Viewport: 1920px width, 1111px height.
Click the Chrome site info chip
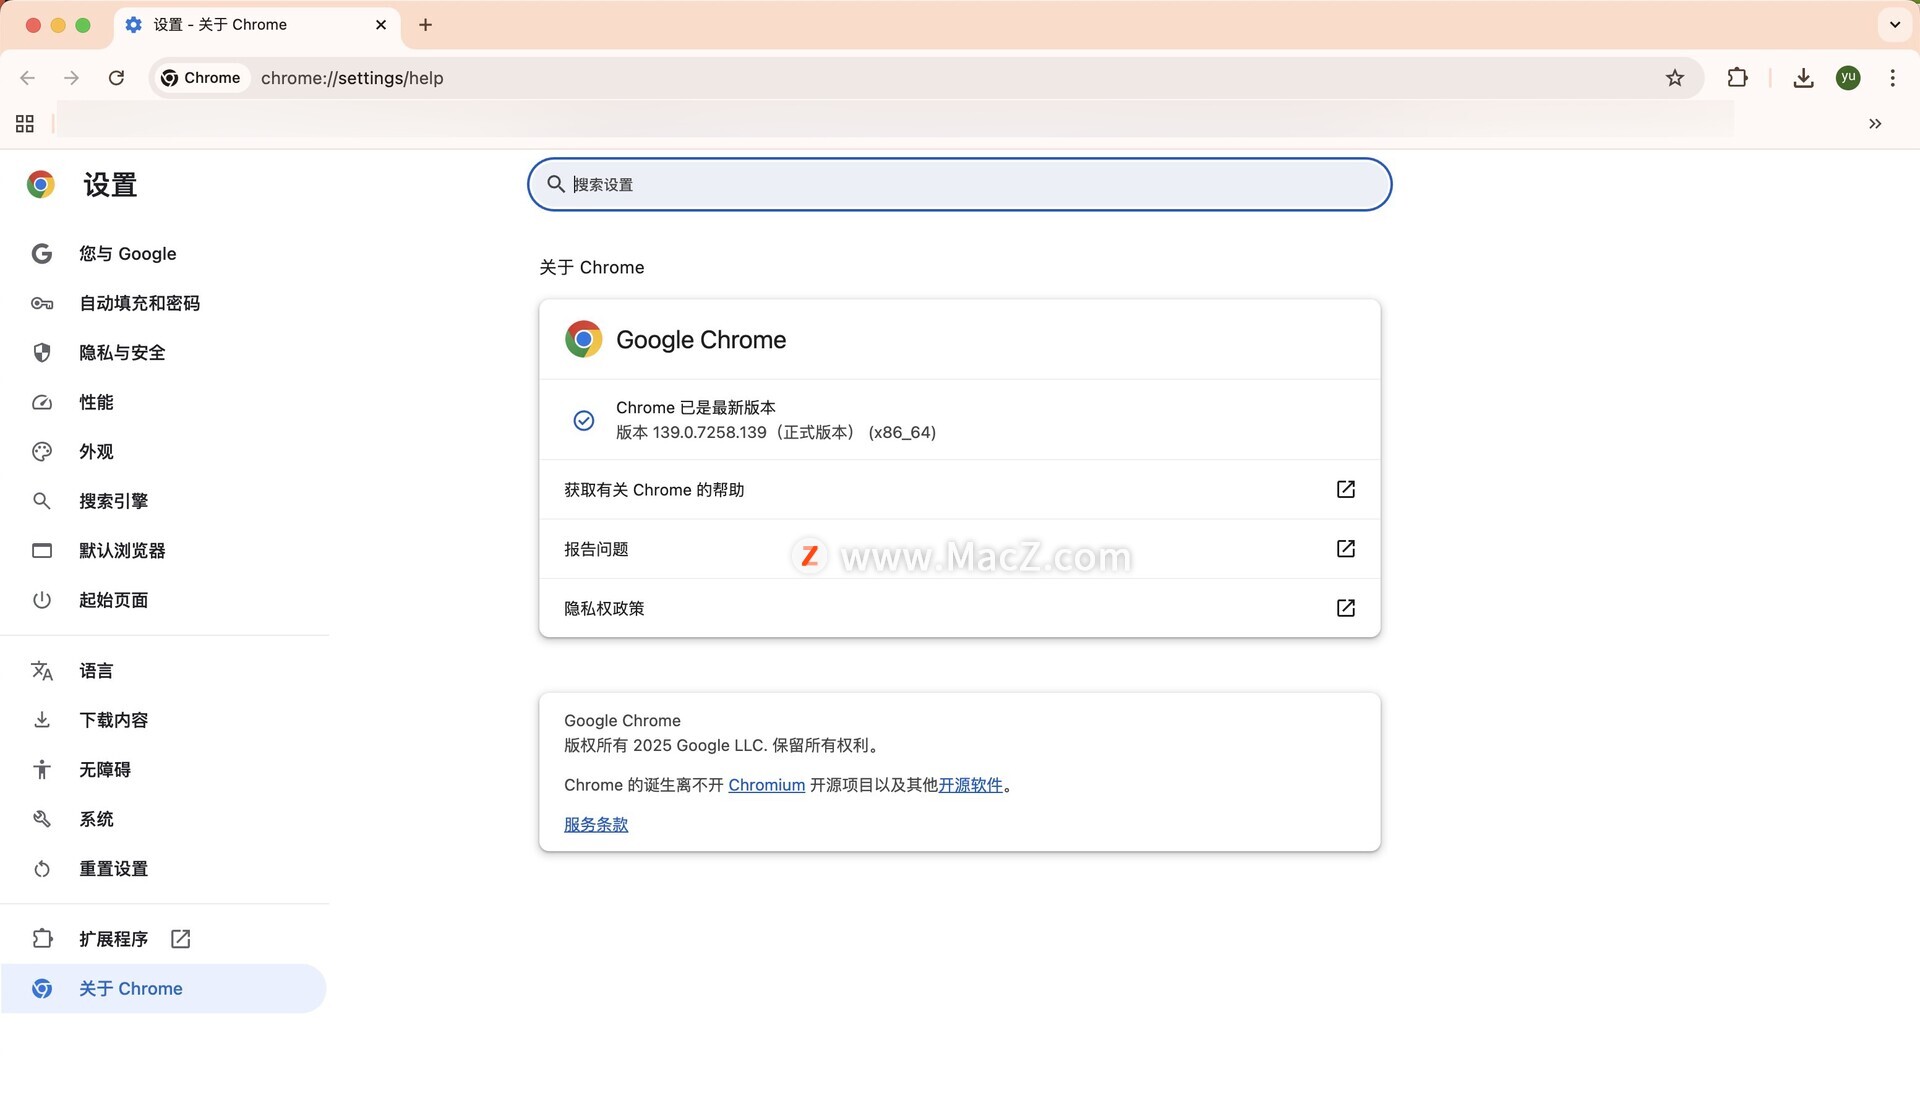click(x=201, y=78)
